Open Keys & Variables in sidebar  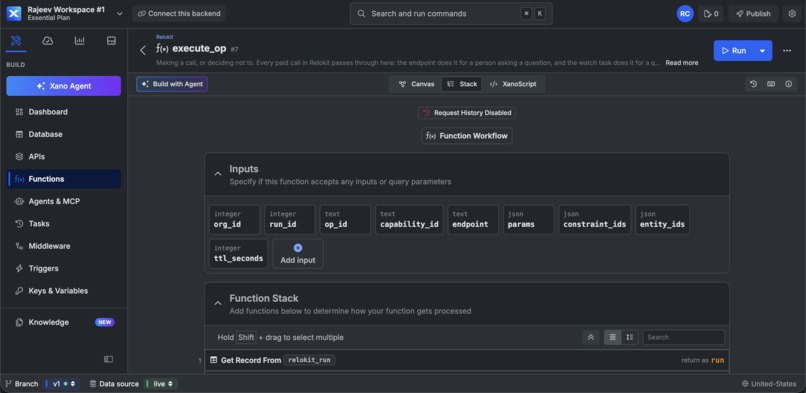pos(64,291)
